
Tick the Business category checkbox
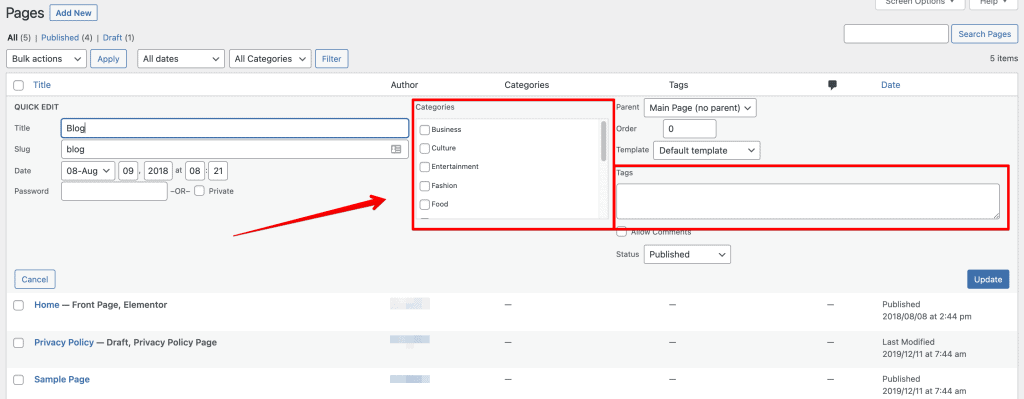point(424,130)
